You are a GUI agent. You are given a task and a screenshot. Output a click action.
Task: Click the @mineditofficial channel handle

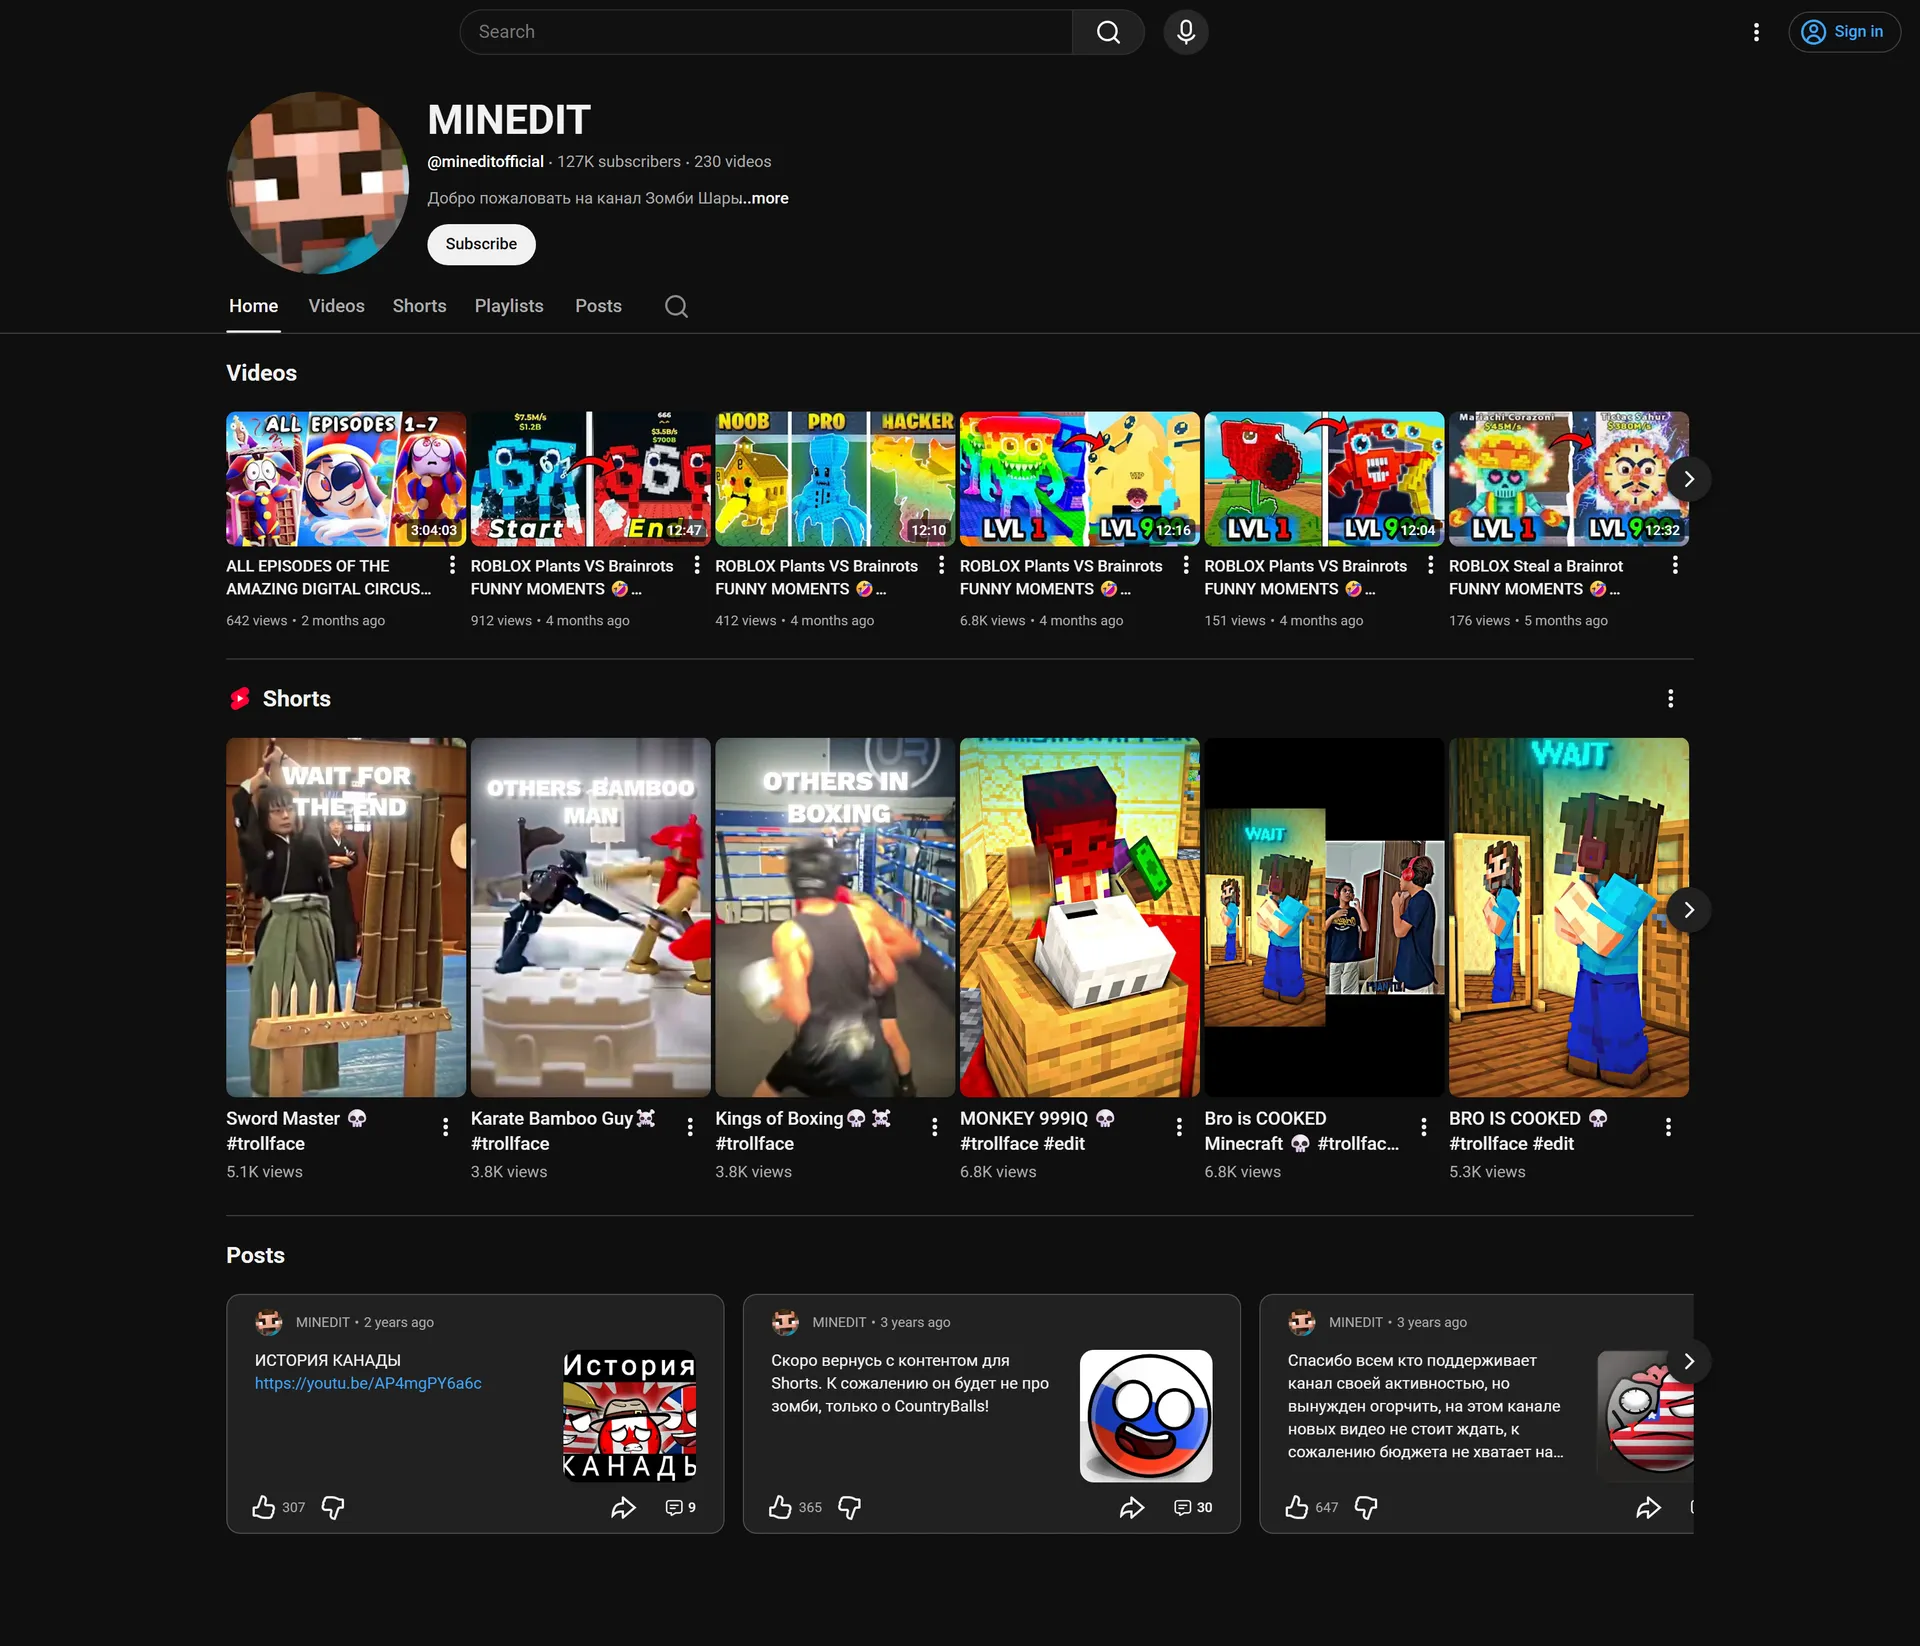tap(486, 161)
